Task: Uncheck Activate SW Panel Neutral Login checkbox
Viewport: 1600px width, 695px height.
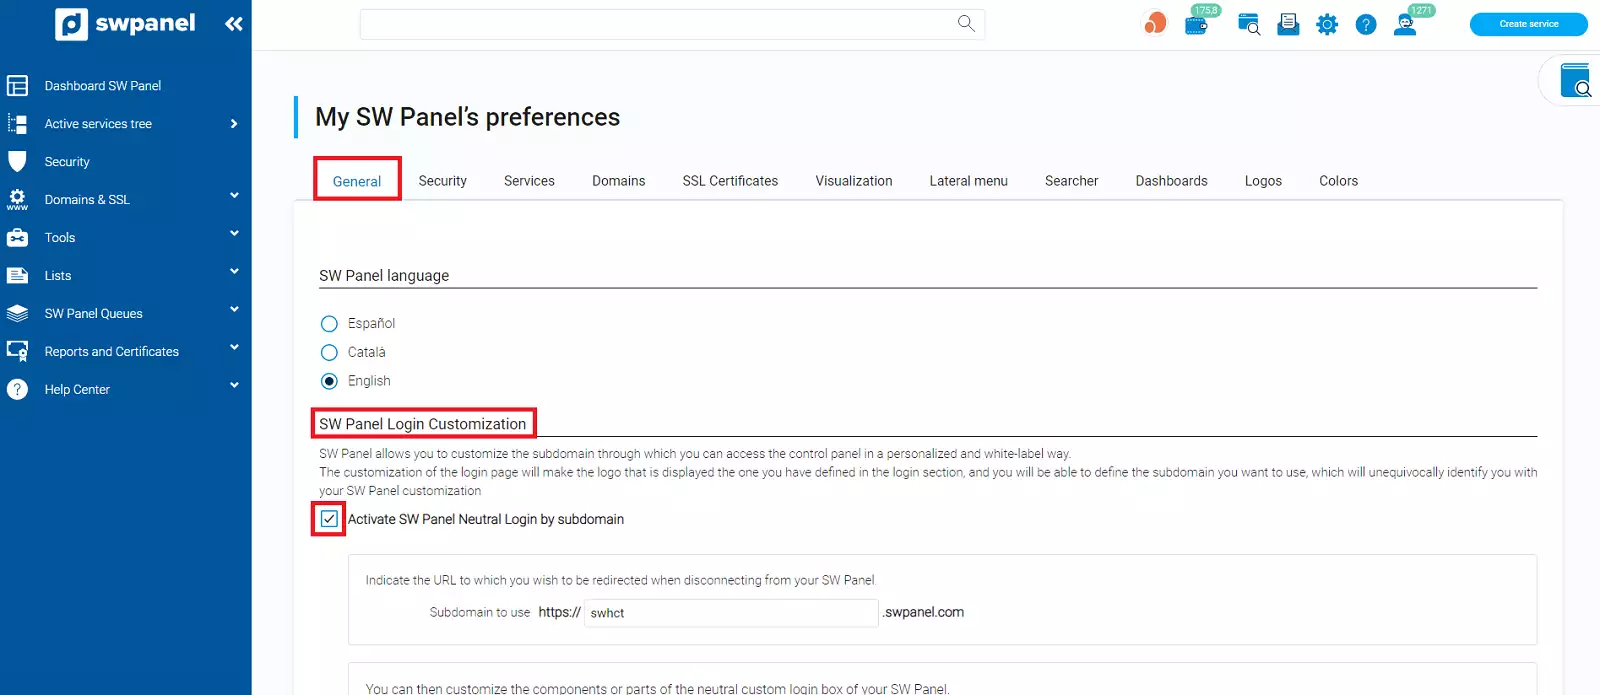Action: point(329,519)
